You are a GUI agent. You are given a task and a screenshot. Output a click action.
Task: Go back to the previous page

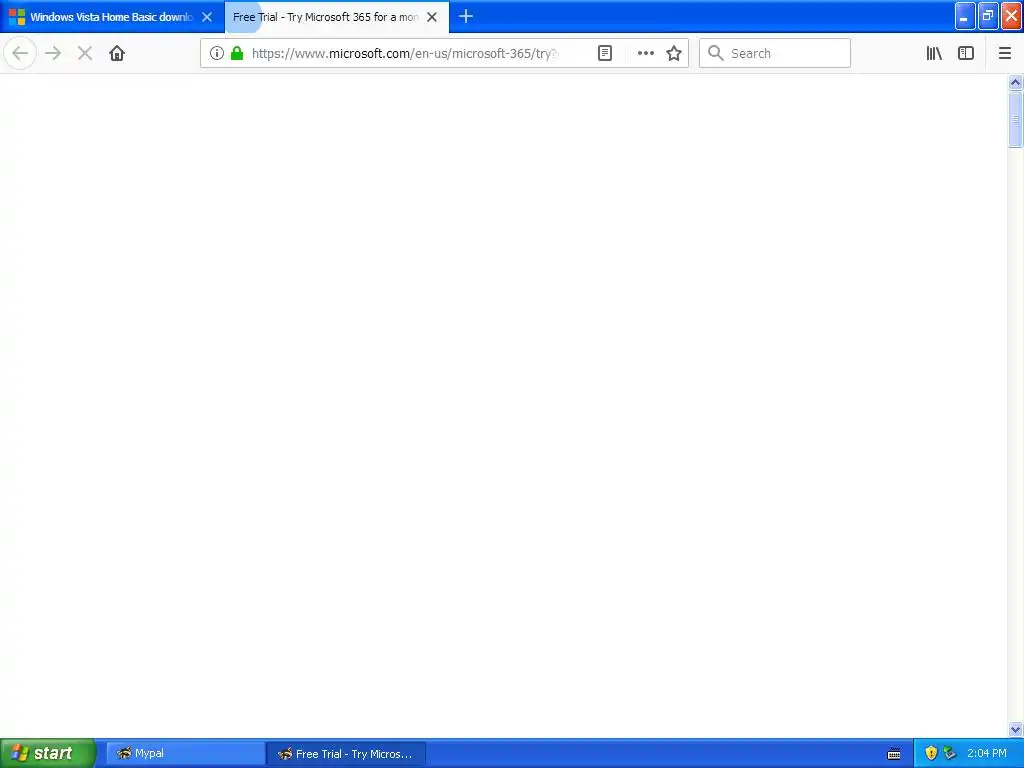20,53
